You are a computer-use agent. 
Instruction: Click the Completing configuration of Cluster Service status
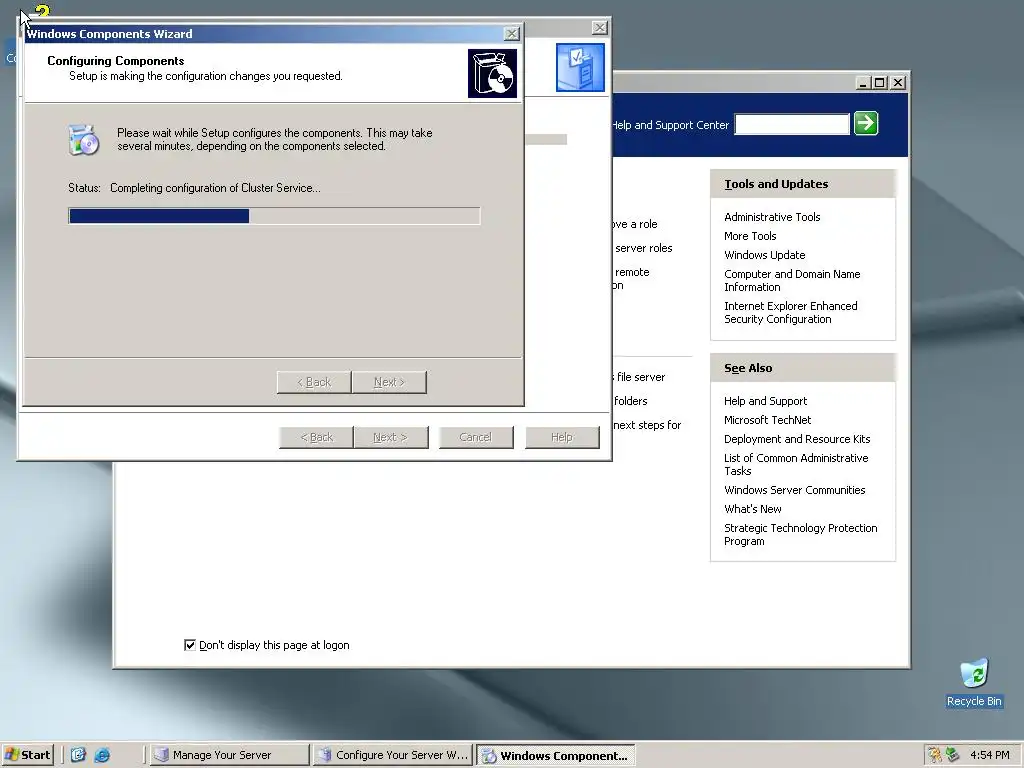point(215,188)
